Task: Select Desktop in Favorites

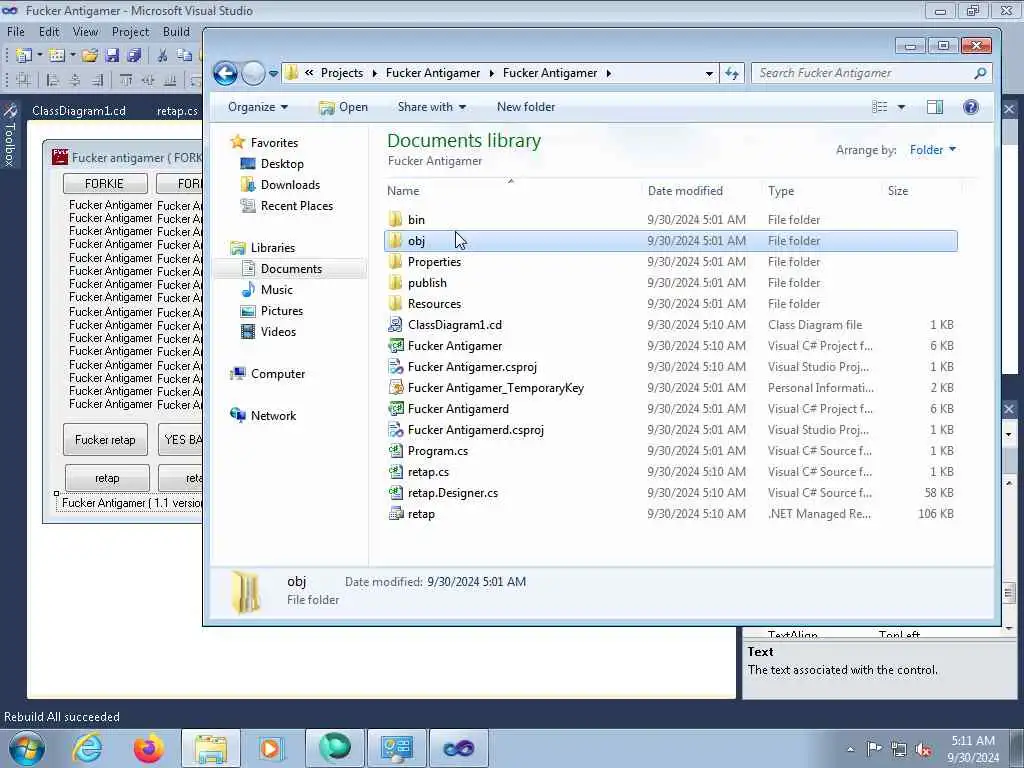Action: (x=282, y=164)
